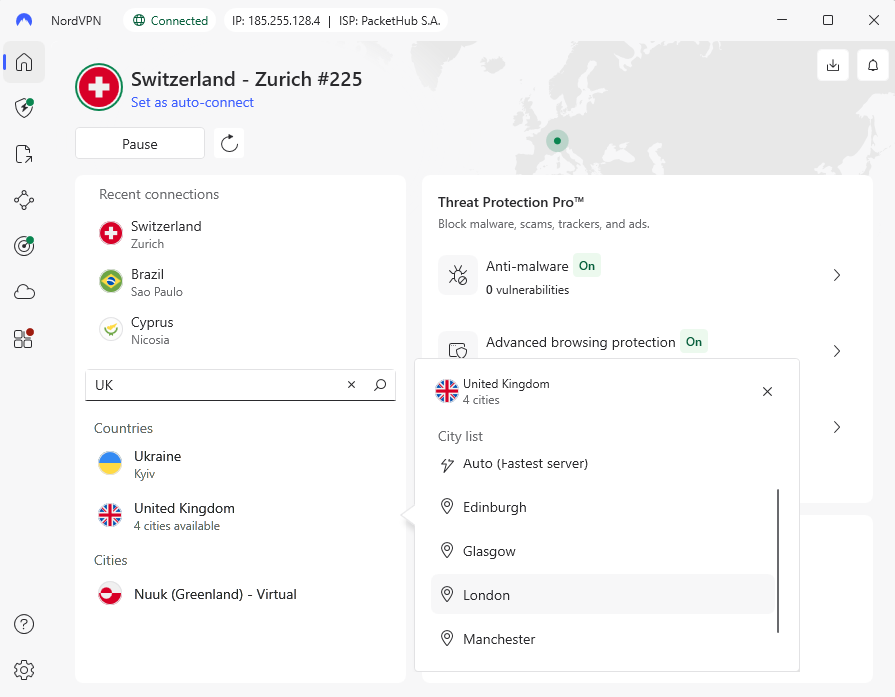This screenshot has width=895, height=697.
Task: Clear the UK search with the X
Action: tap(351, 384)
